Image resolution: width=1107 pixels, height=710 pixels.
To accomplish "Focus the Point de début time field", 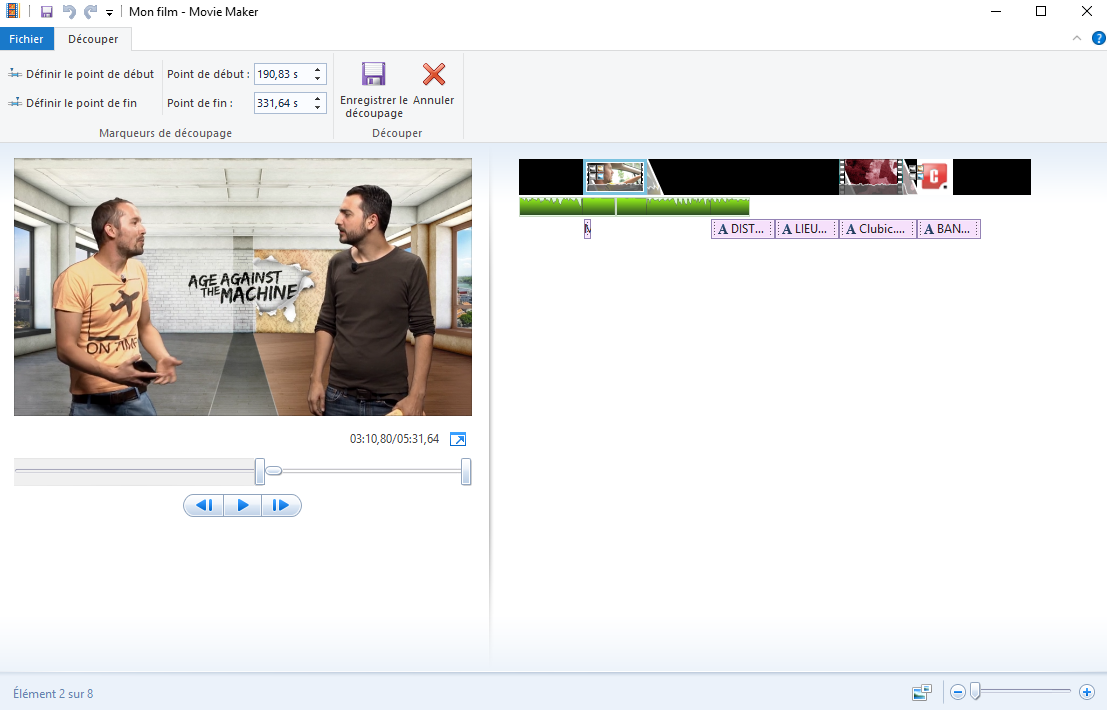I will 282,74.
